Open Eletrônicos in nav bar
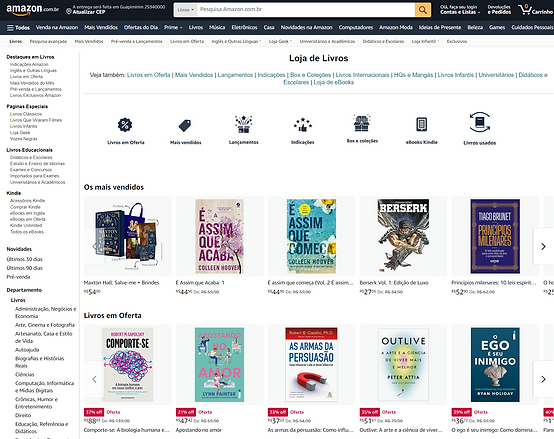The width and height of the screenshot is (554, 439). [244, 28]
